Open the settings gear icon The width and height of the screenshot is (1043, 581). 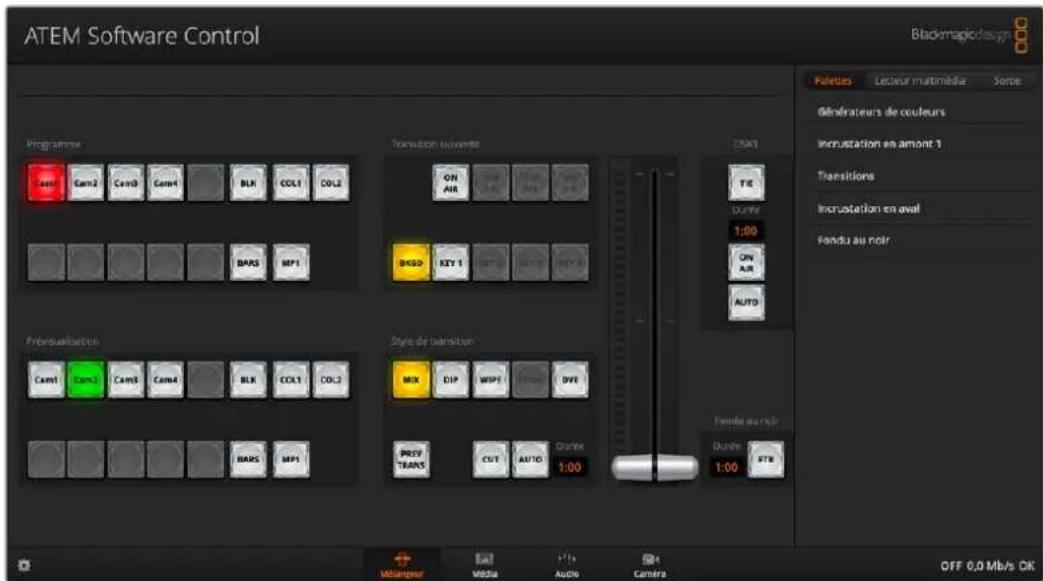click(24, 566)
